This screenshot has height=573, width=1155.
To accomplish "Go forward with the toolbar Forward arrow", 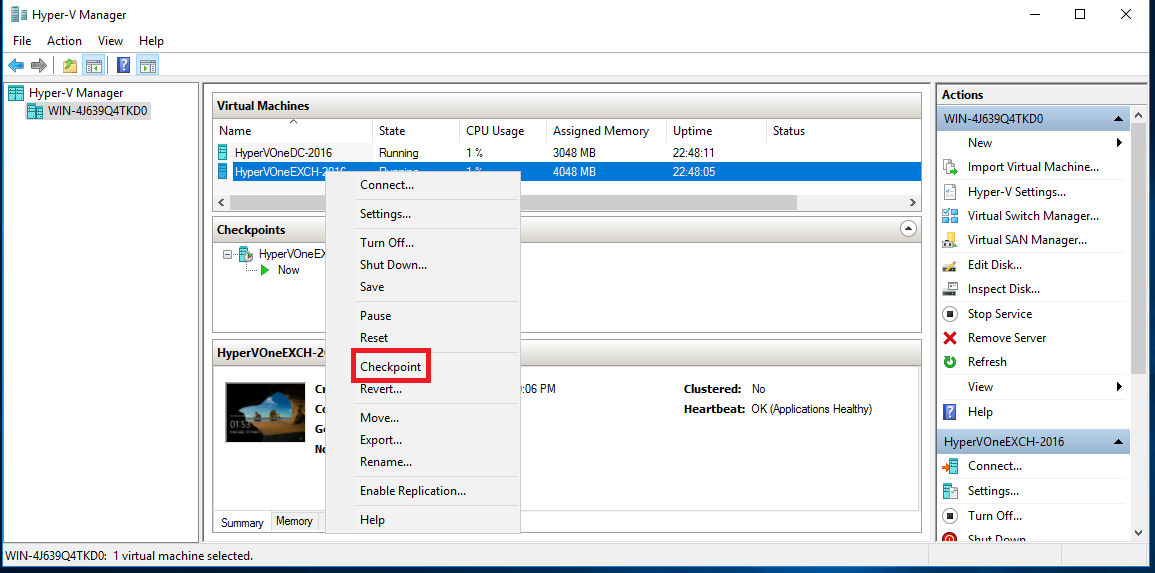I will coord(39,66).
